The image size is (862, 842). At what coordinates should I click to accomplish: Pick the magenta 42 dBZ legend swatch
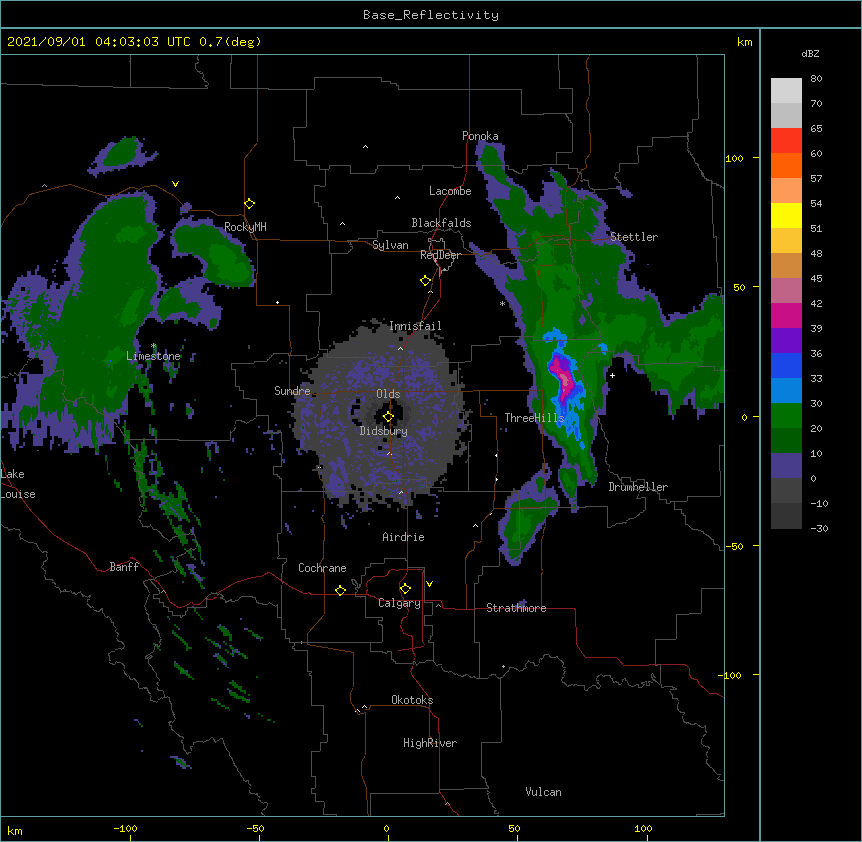pos(786,315)
